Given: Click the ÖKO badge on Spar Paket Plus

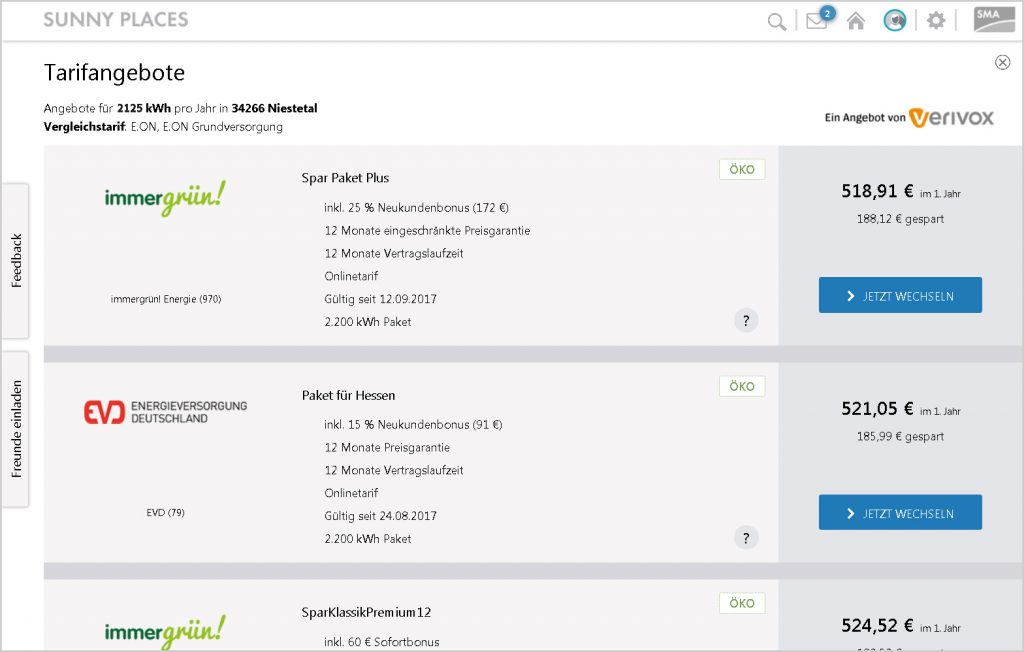Looking at the screenshot, I should coord(742,169).
